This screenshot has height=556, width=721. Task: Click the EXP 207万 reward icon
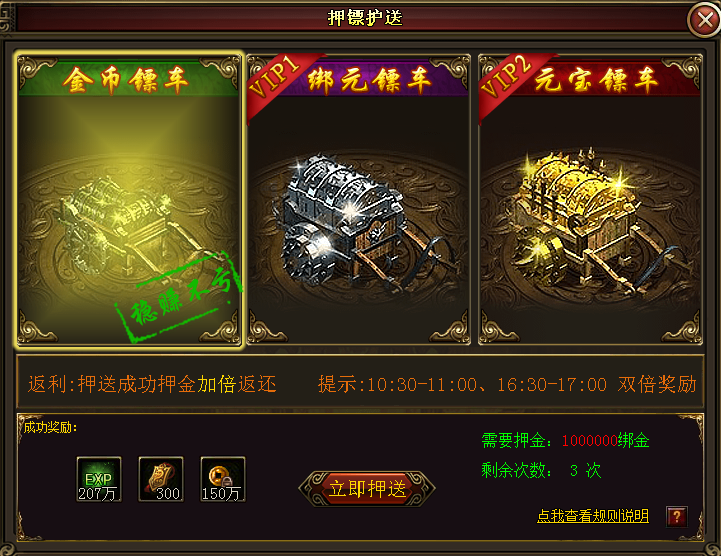(x=99, y=479)
